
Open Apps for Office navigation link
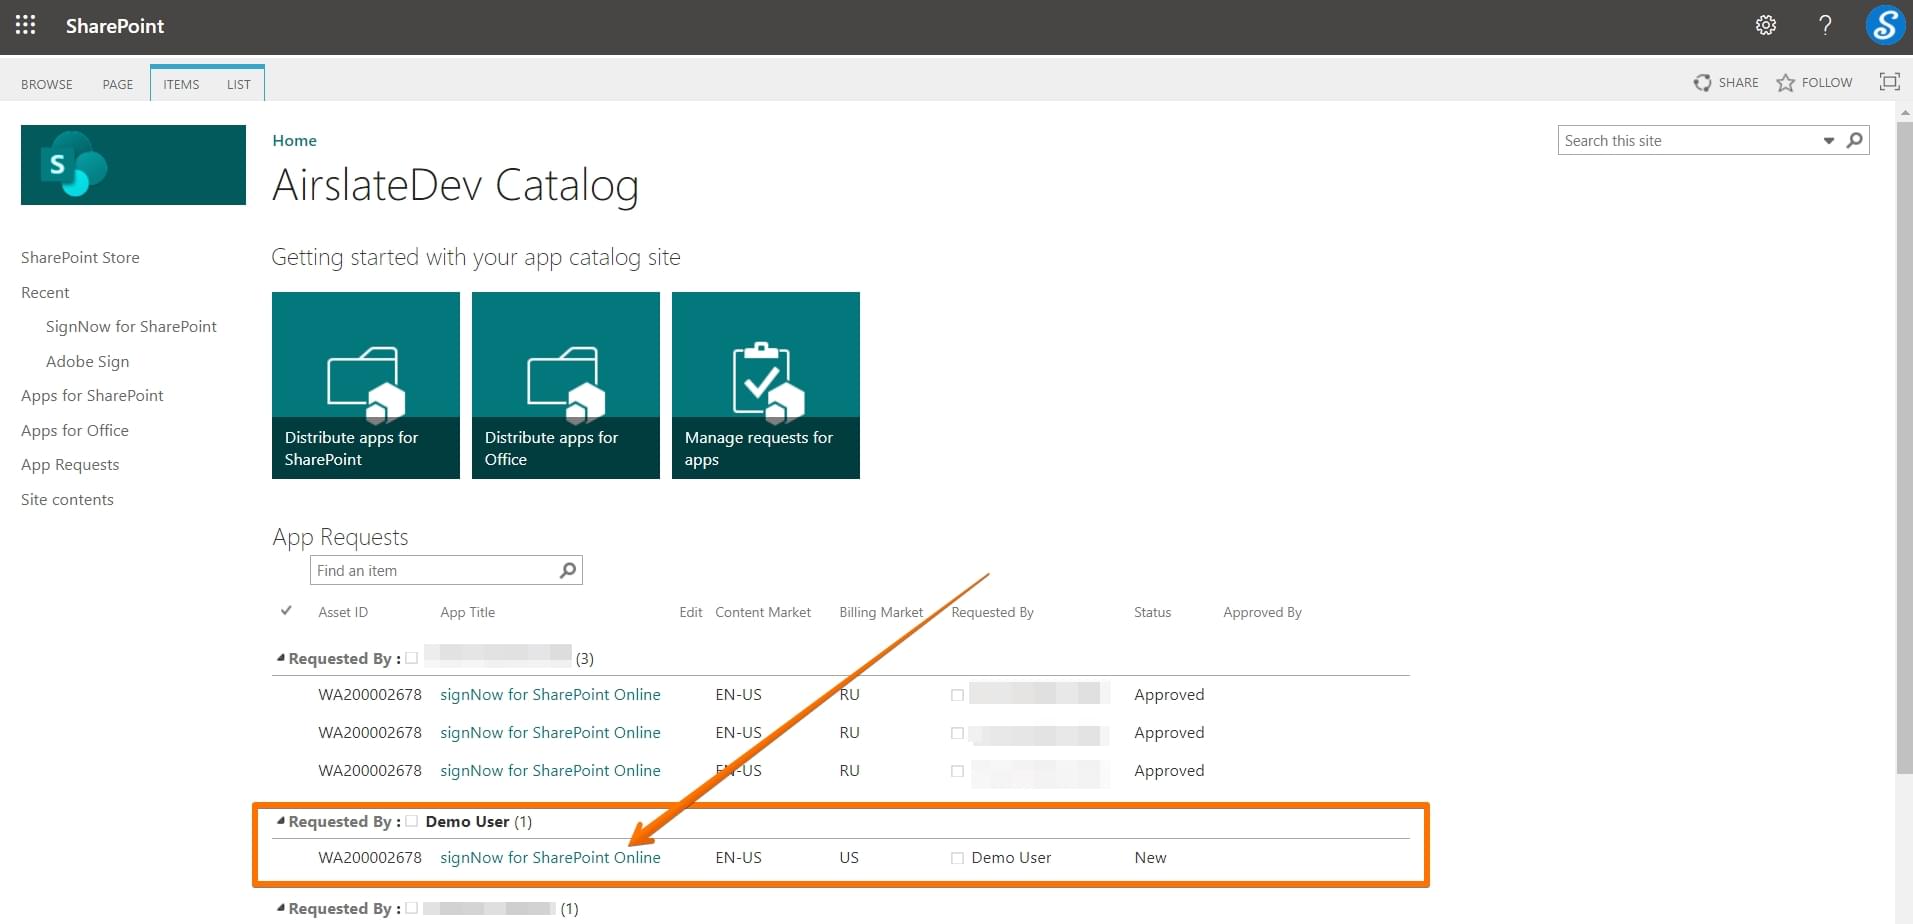[75, 431]
